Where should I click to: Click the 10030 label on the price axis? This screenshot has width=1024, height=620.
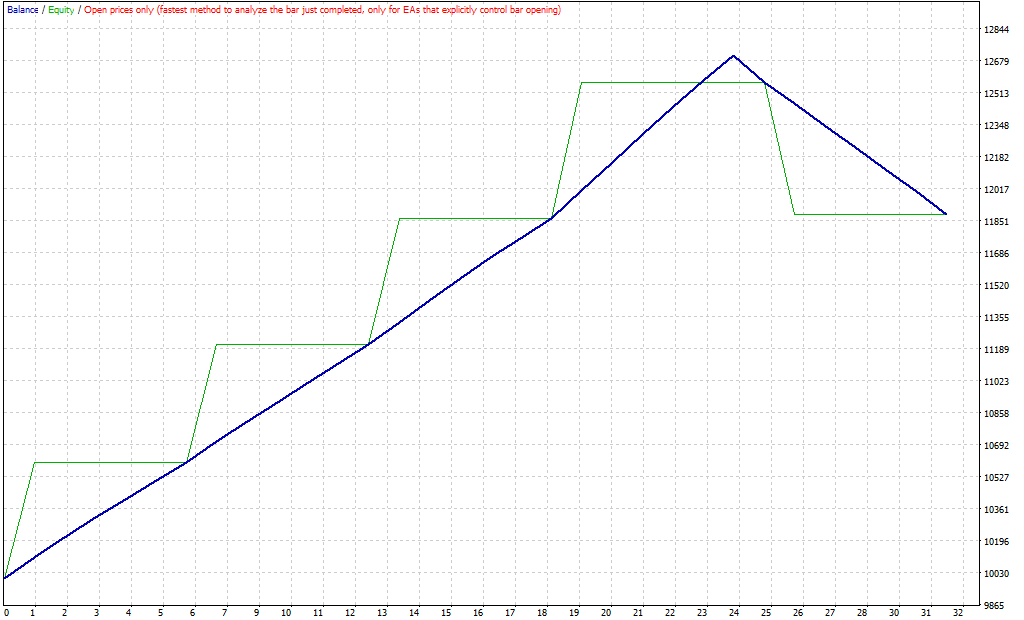(996, 574)
